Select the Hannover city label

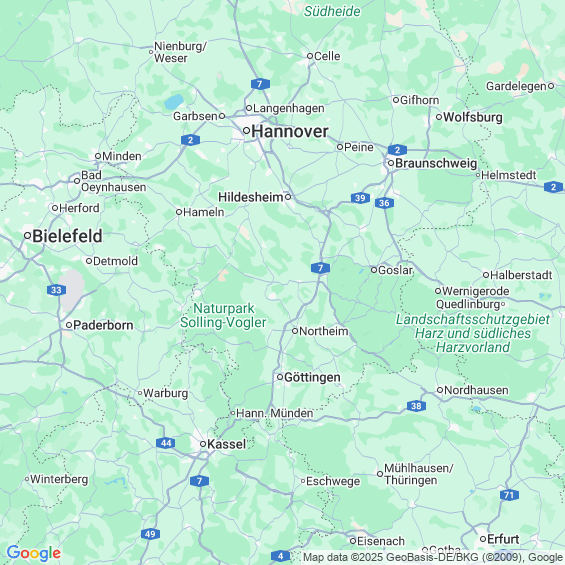pyautogui.click(x=290, y=131)
